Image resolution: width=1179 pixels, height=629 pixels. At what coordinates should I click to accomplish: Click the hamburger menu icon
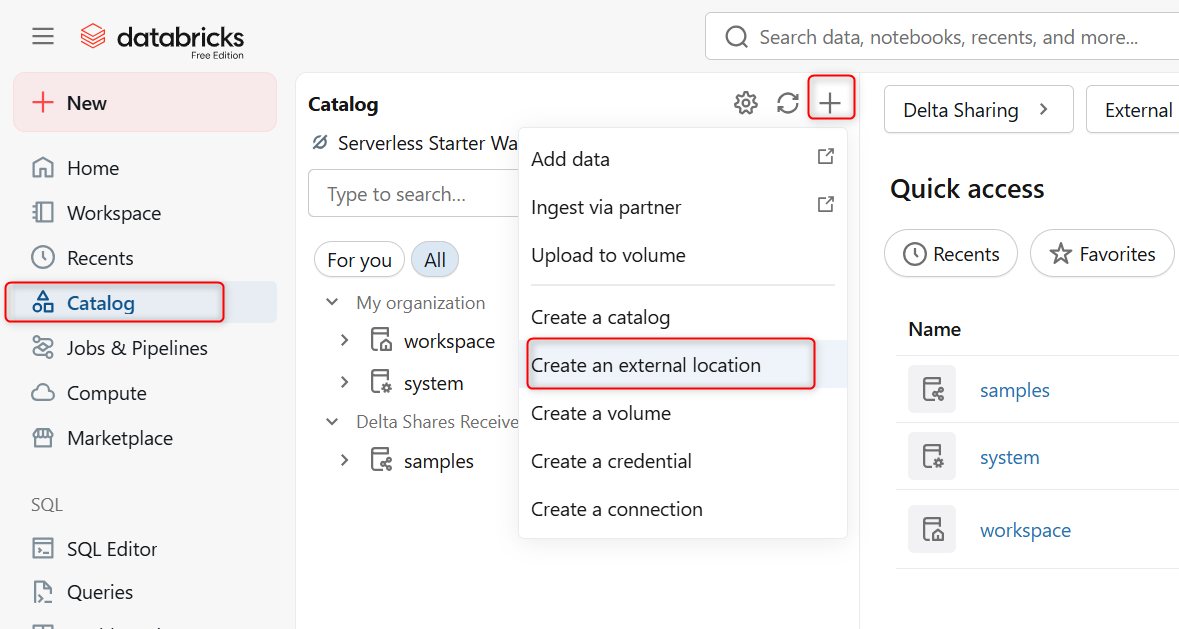point(43,37)
